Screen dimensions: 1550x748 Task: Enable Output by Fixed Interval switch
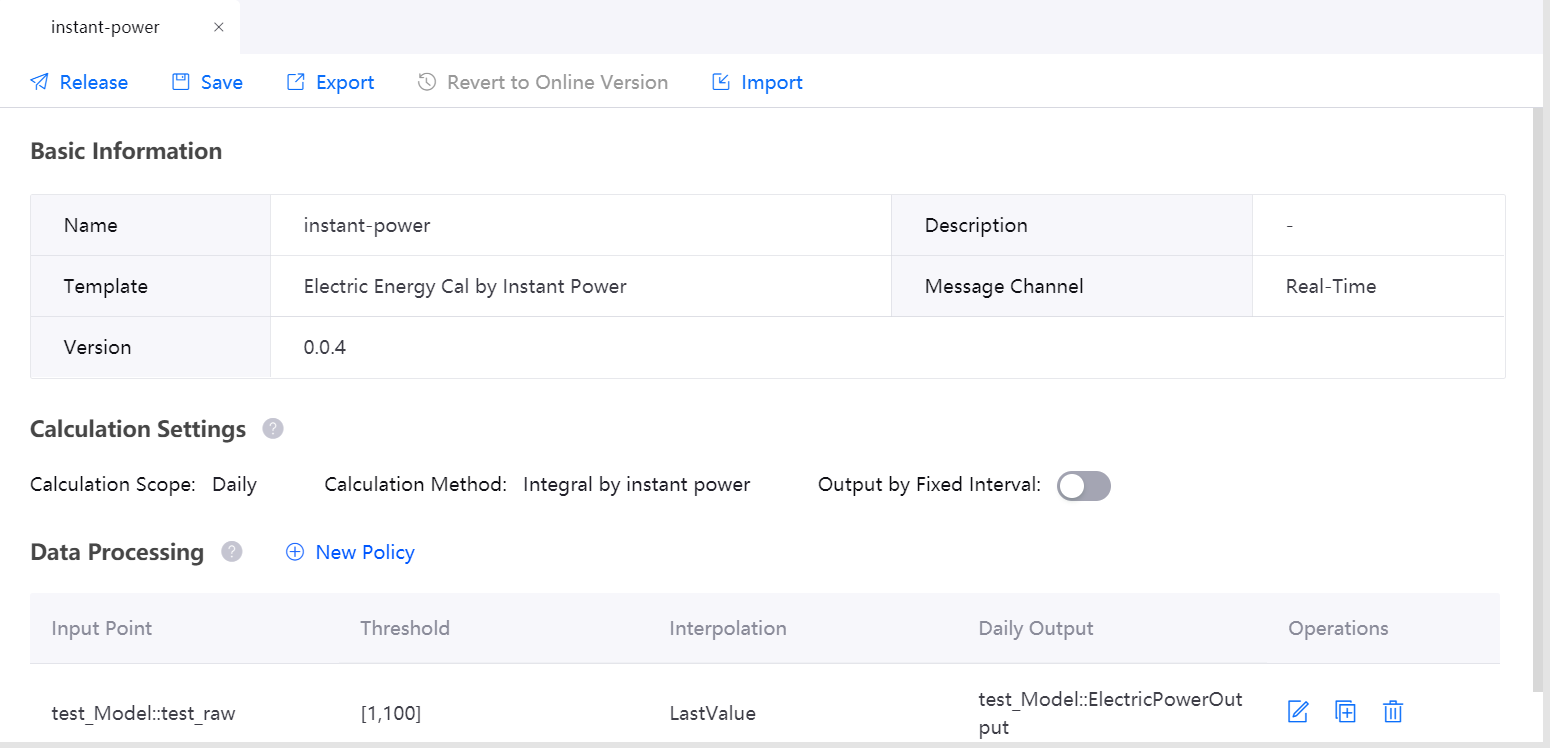[x=1084, y=486]
